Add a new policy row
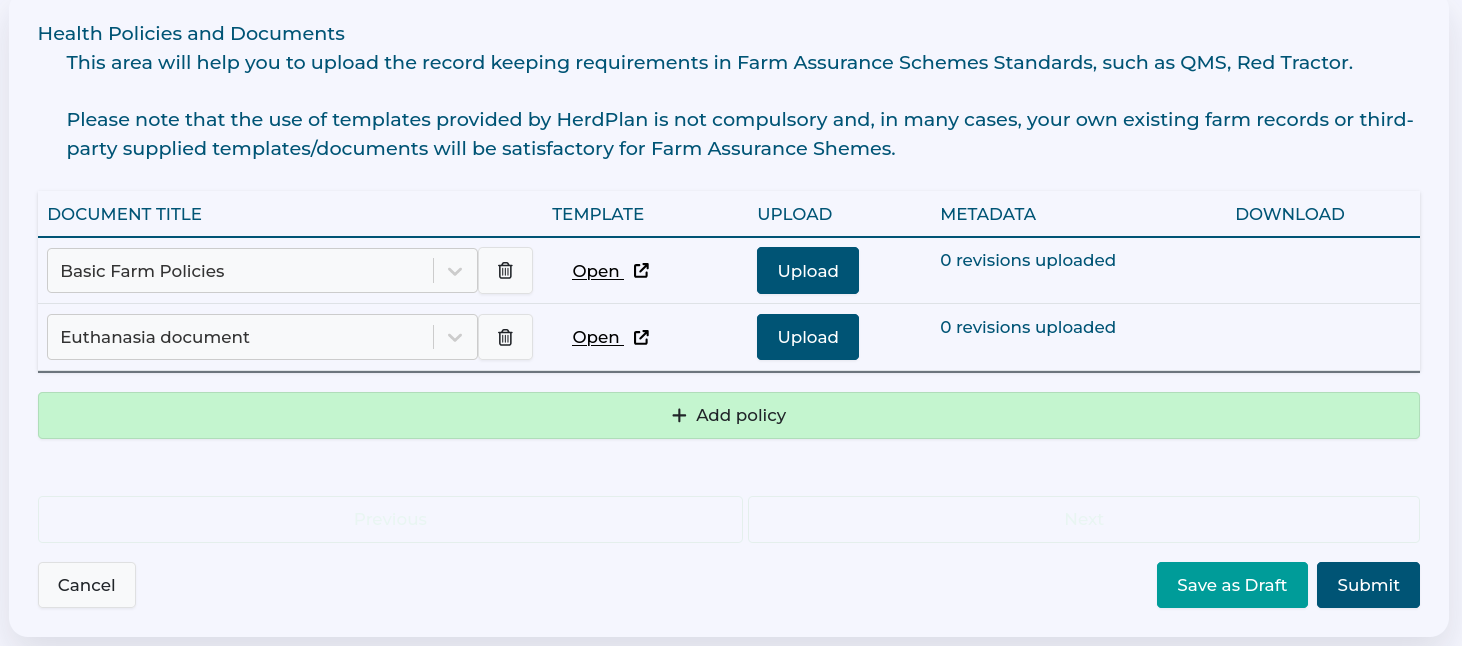The width and height of the screenshot is (1462, 646). click(x=728, y=416)
